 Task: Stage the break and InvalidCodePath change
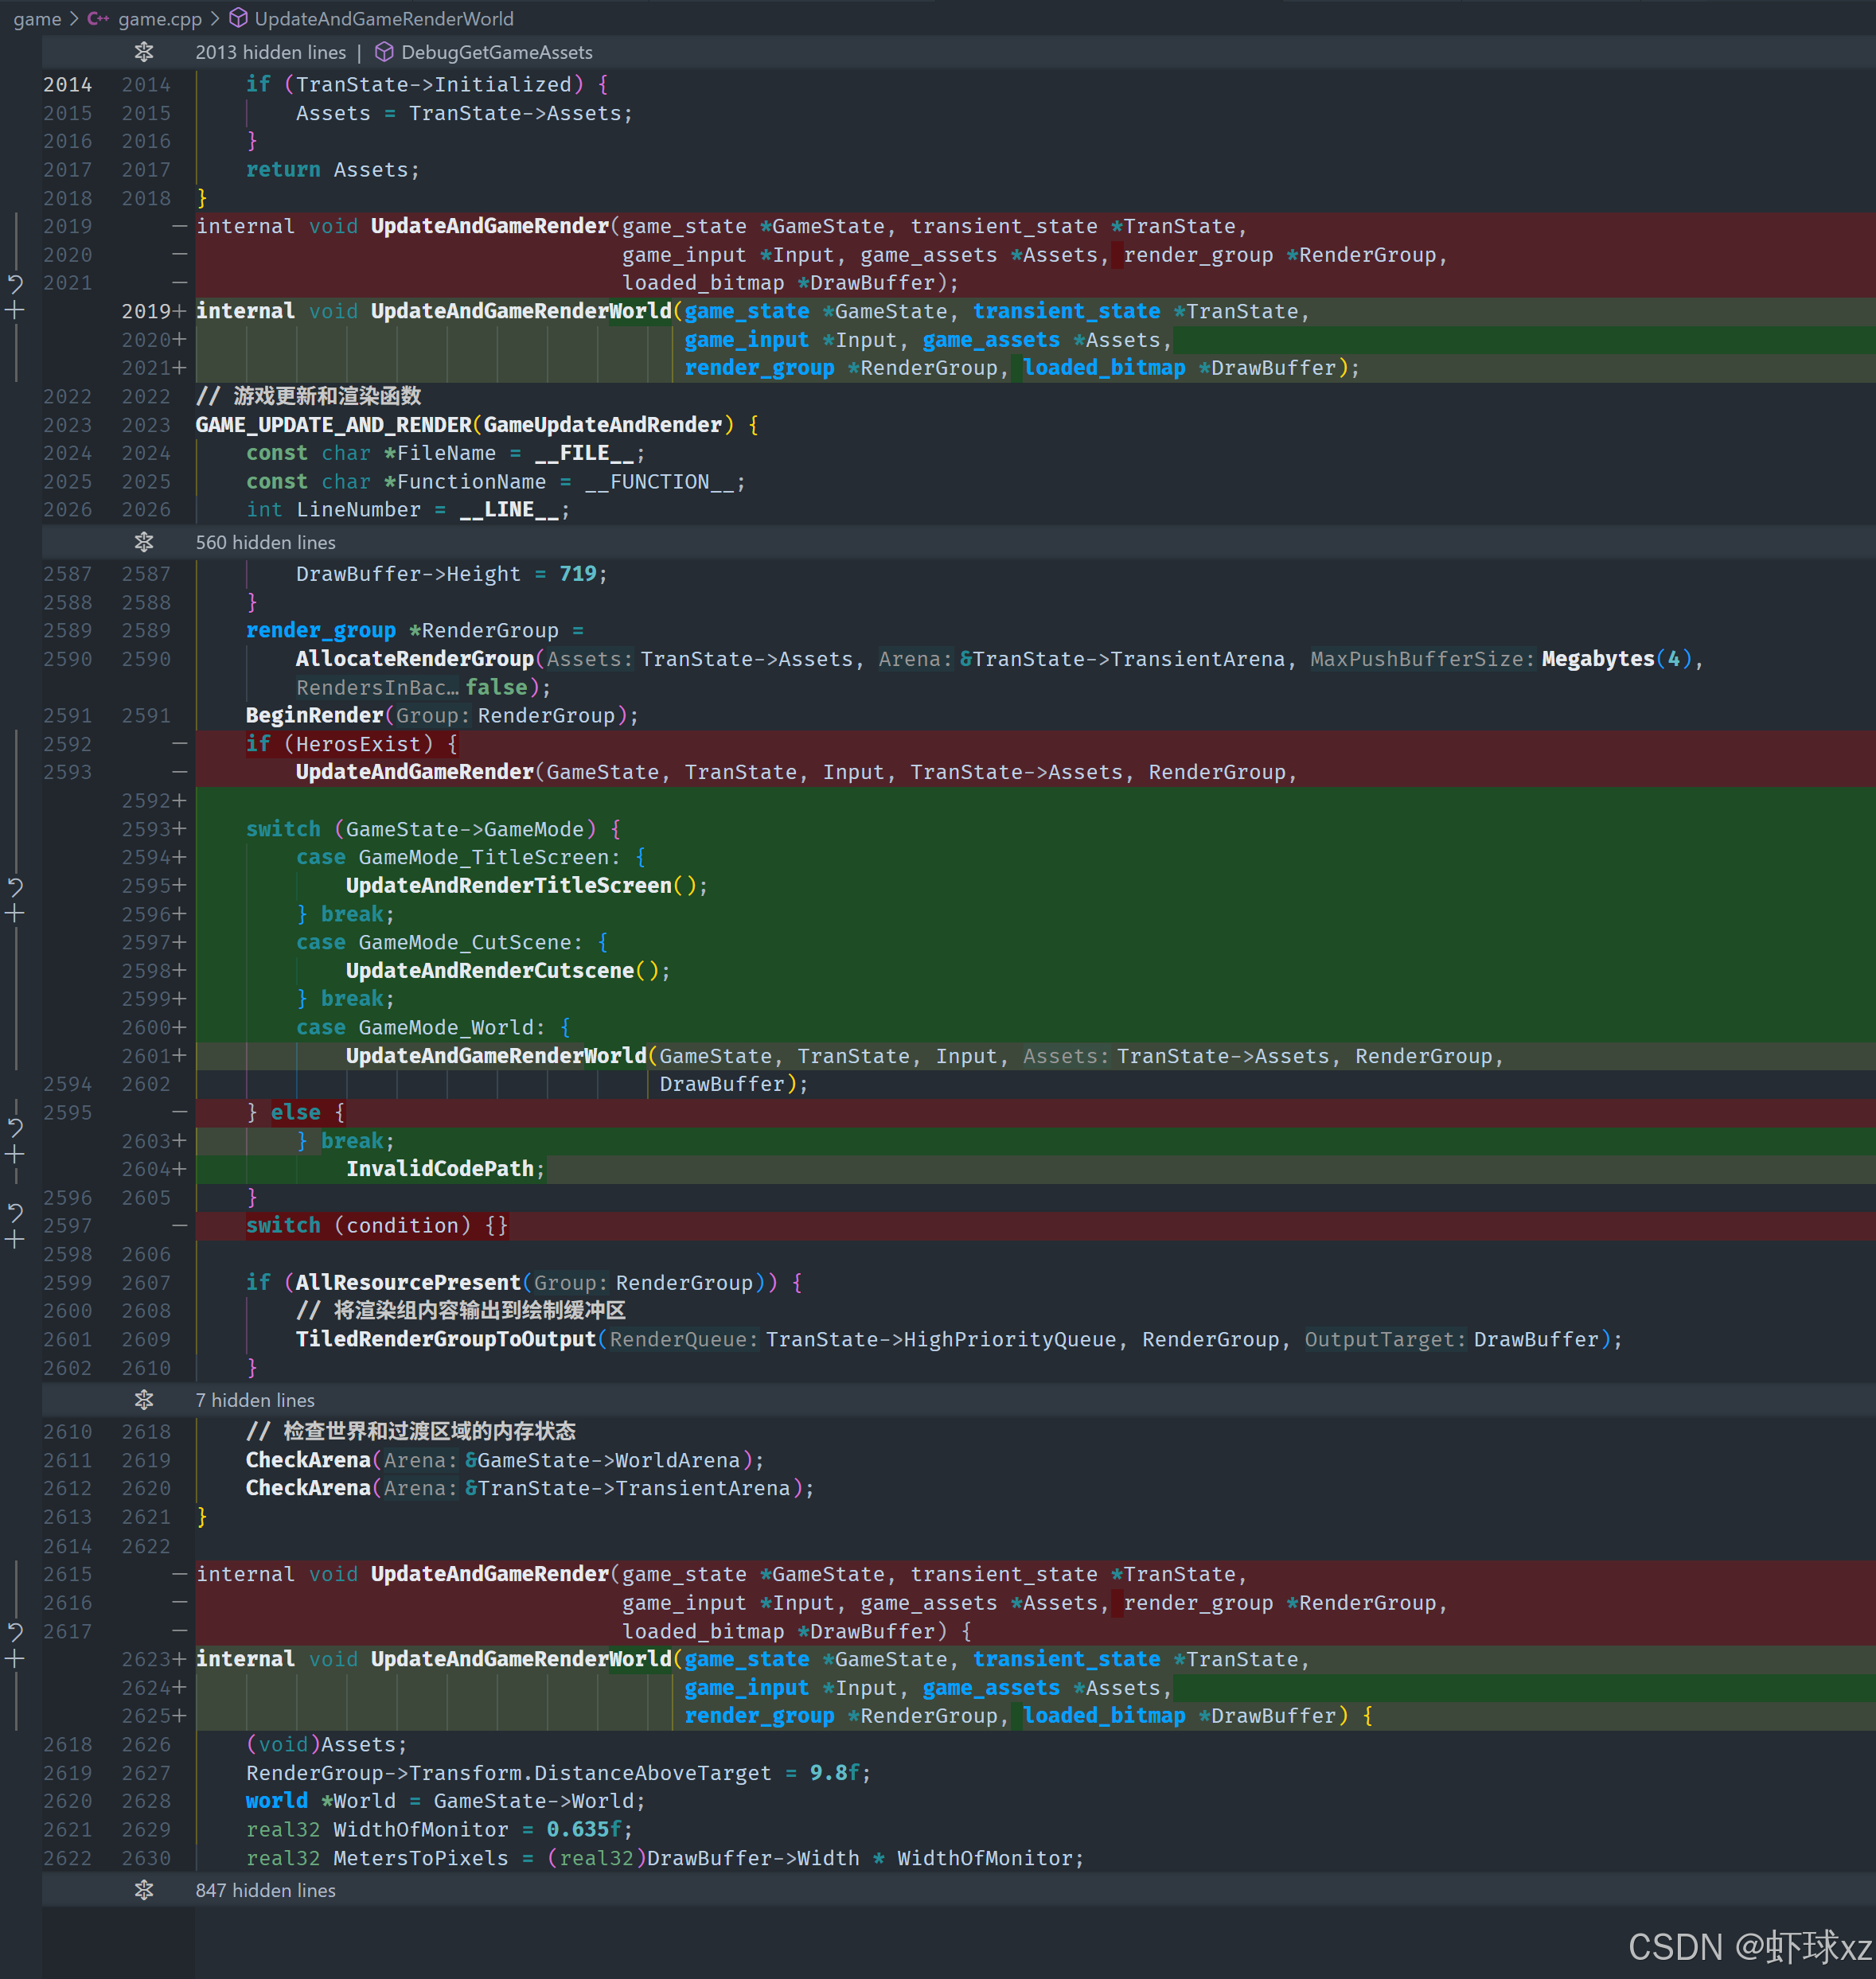click(x=15, y=1155)
